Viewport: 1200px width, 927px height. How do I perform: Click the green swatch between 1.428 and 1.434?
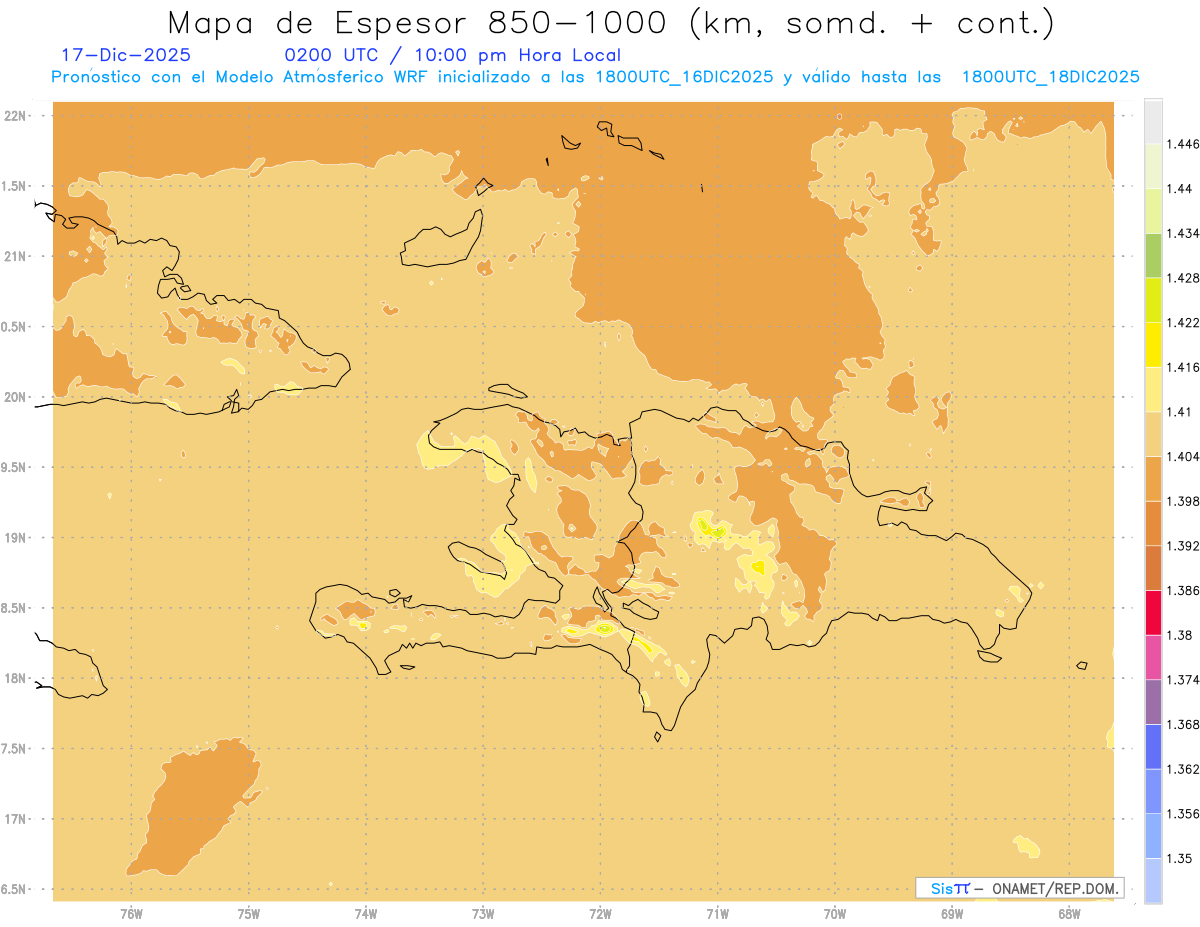[1153, 255]
